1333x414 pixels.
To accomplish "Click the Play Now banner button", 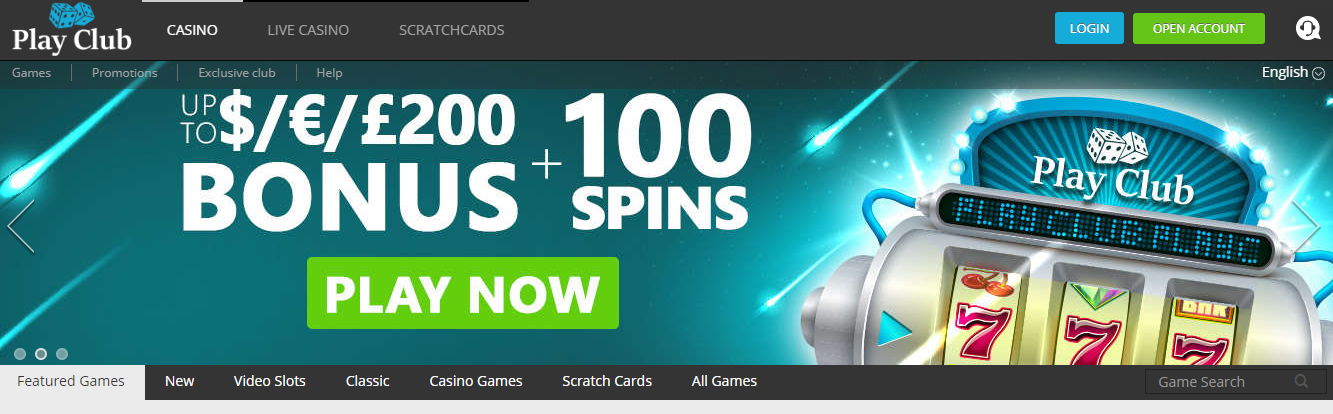I will 463,293.
